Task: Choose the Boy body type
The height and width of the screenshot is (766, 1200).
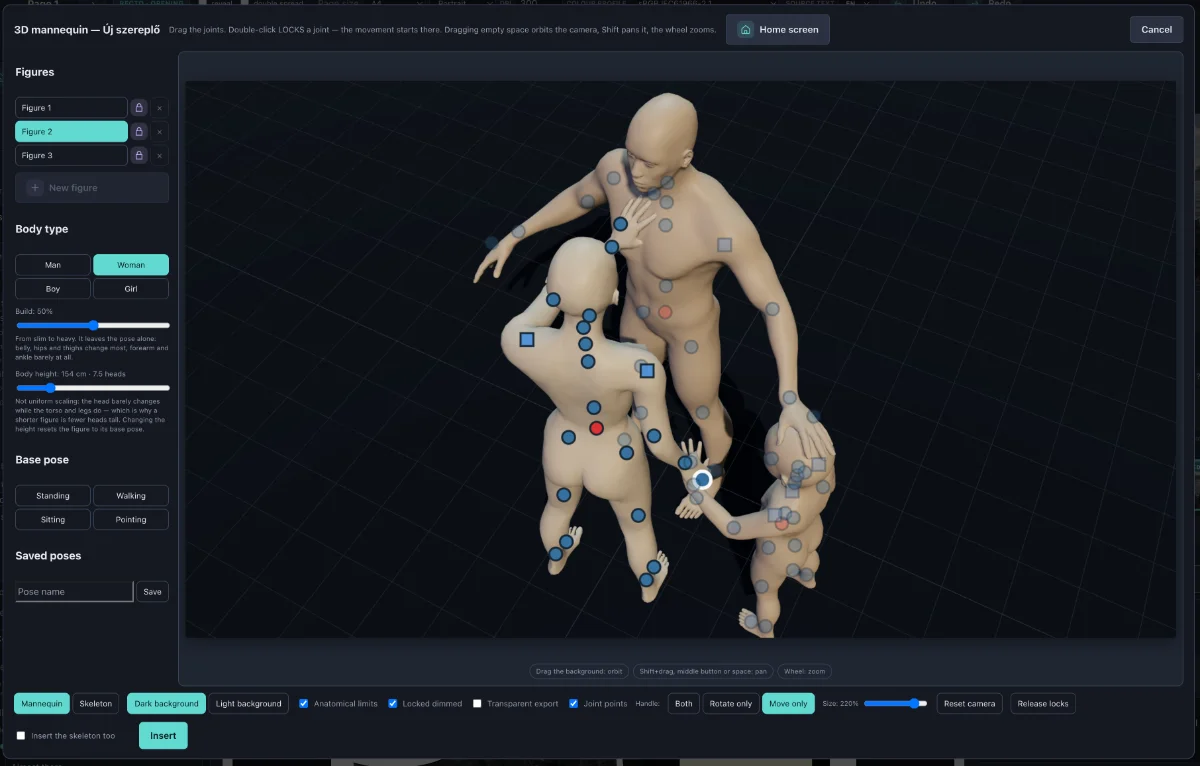Action: pos(53,289)
